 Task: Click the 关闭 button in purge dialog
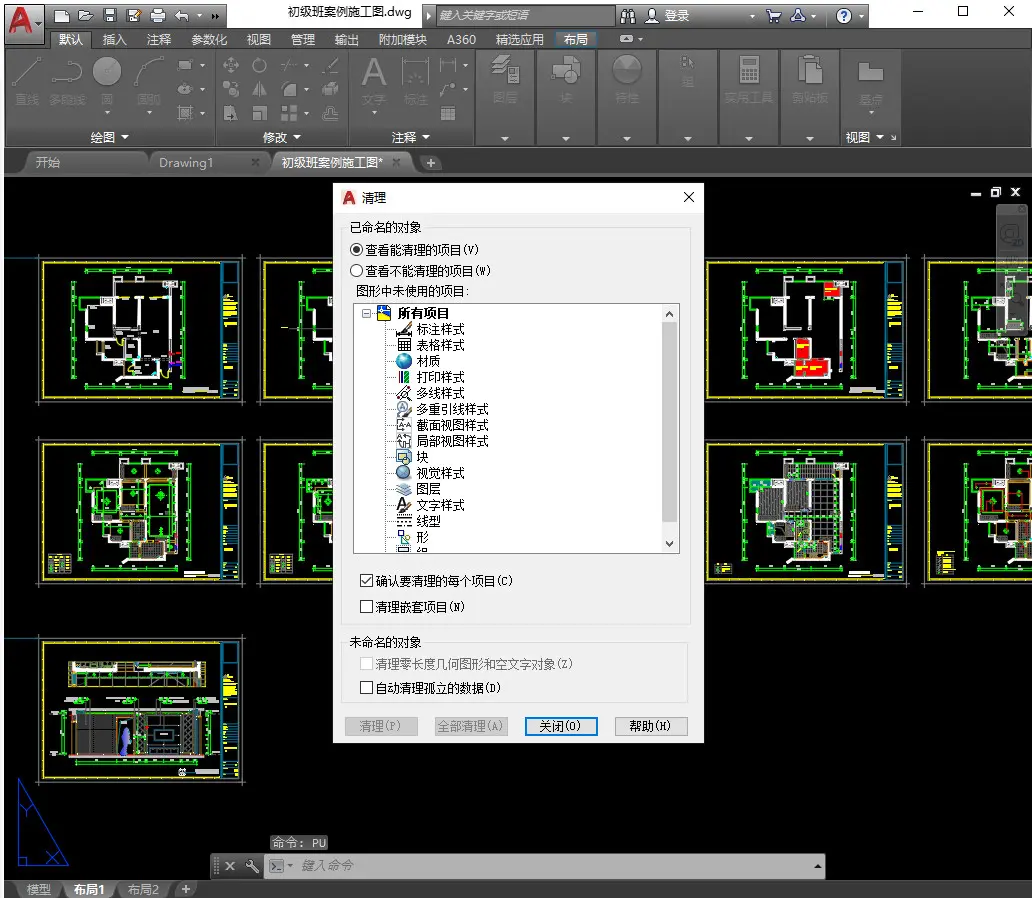tap(561, 726)
